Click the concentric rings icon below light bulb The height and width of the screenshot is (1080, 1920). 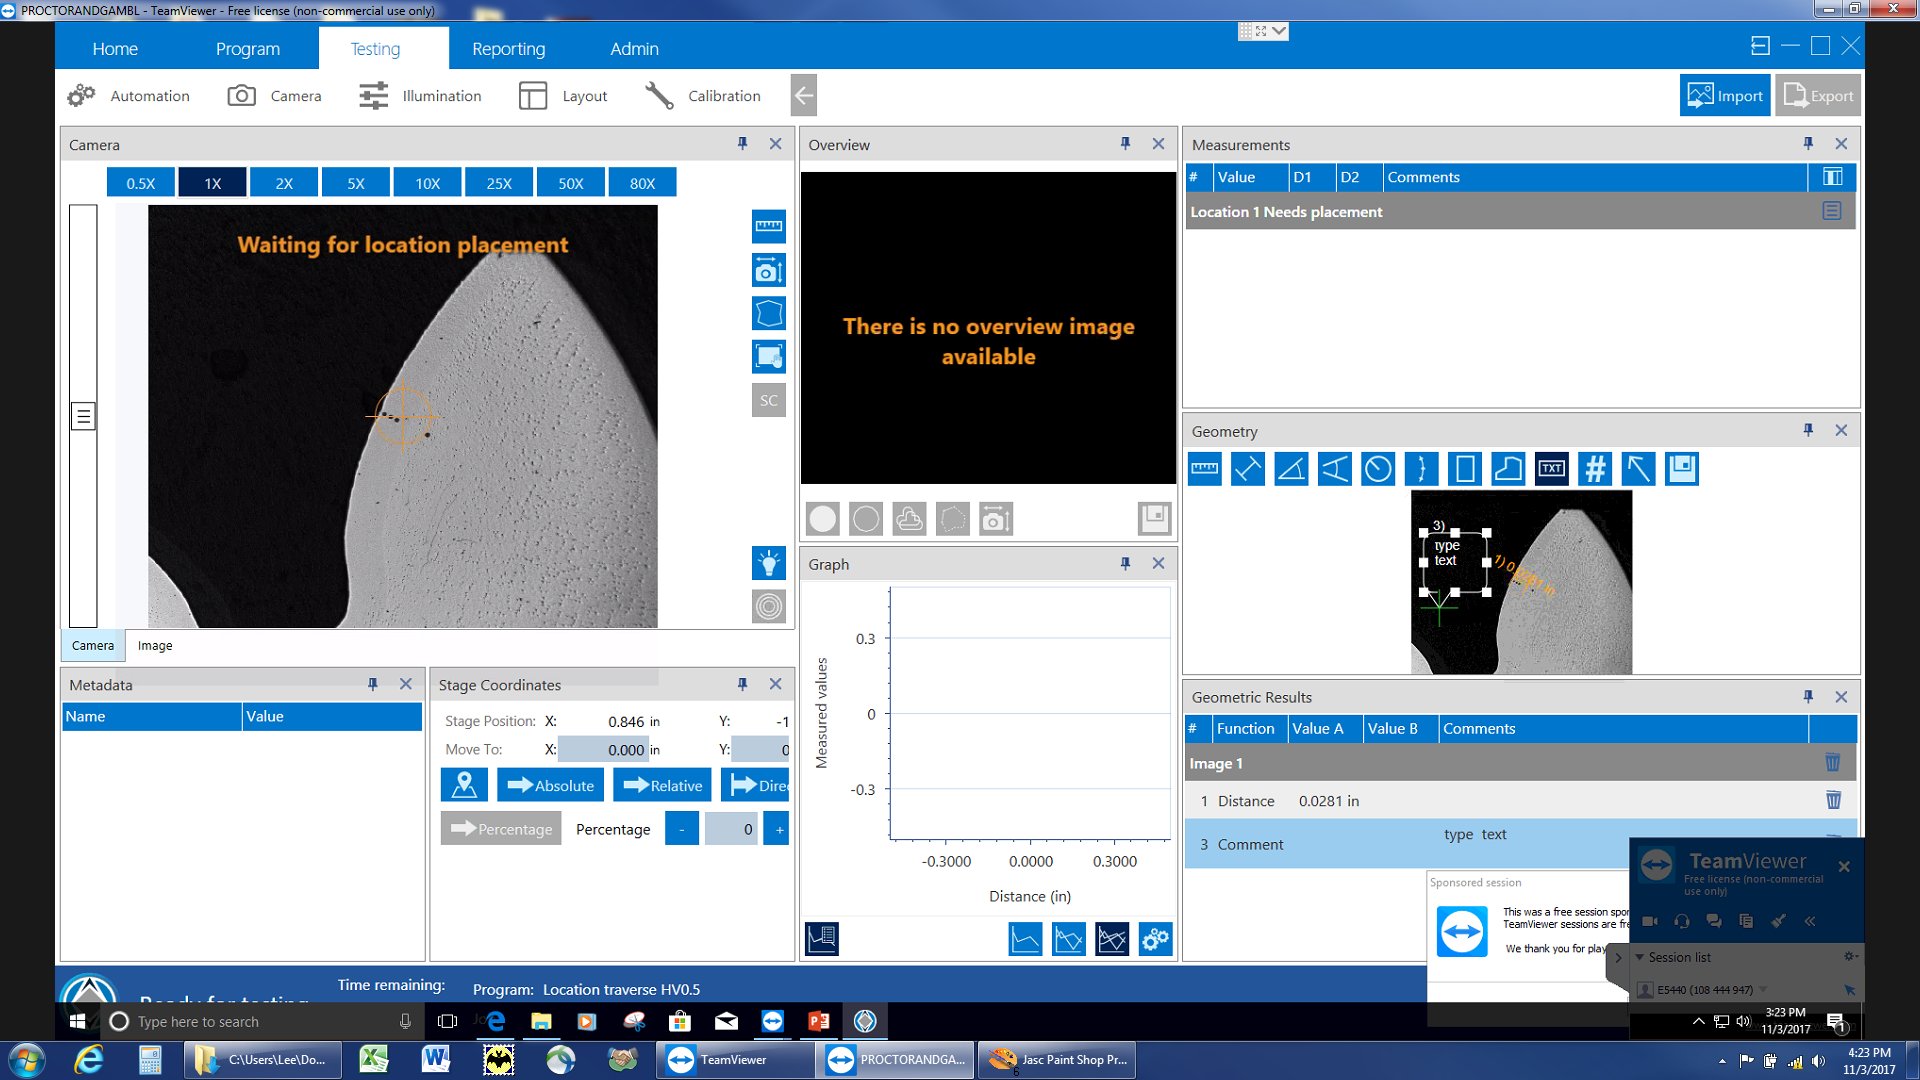point(769,606)
